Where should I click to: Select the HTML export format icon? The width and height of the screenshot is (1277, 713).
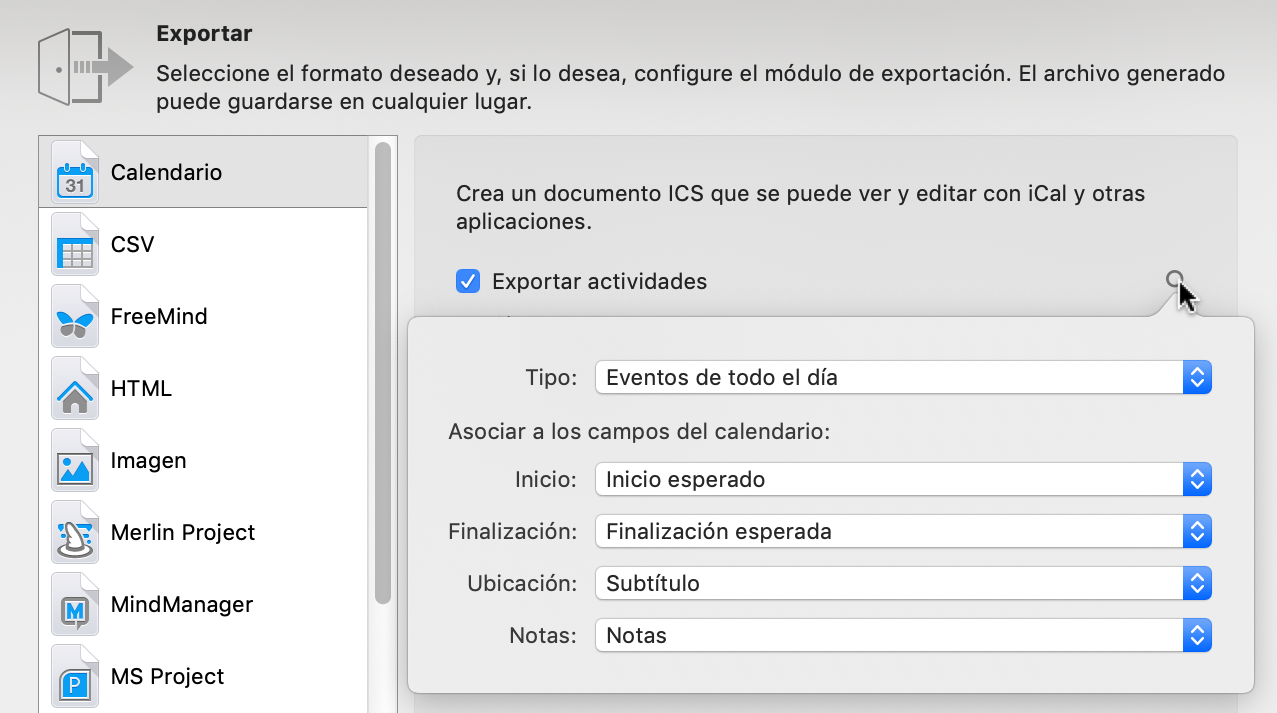(x=75, y=388)
